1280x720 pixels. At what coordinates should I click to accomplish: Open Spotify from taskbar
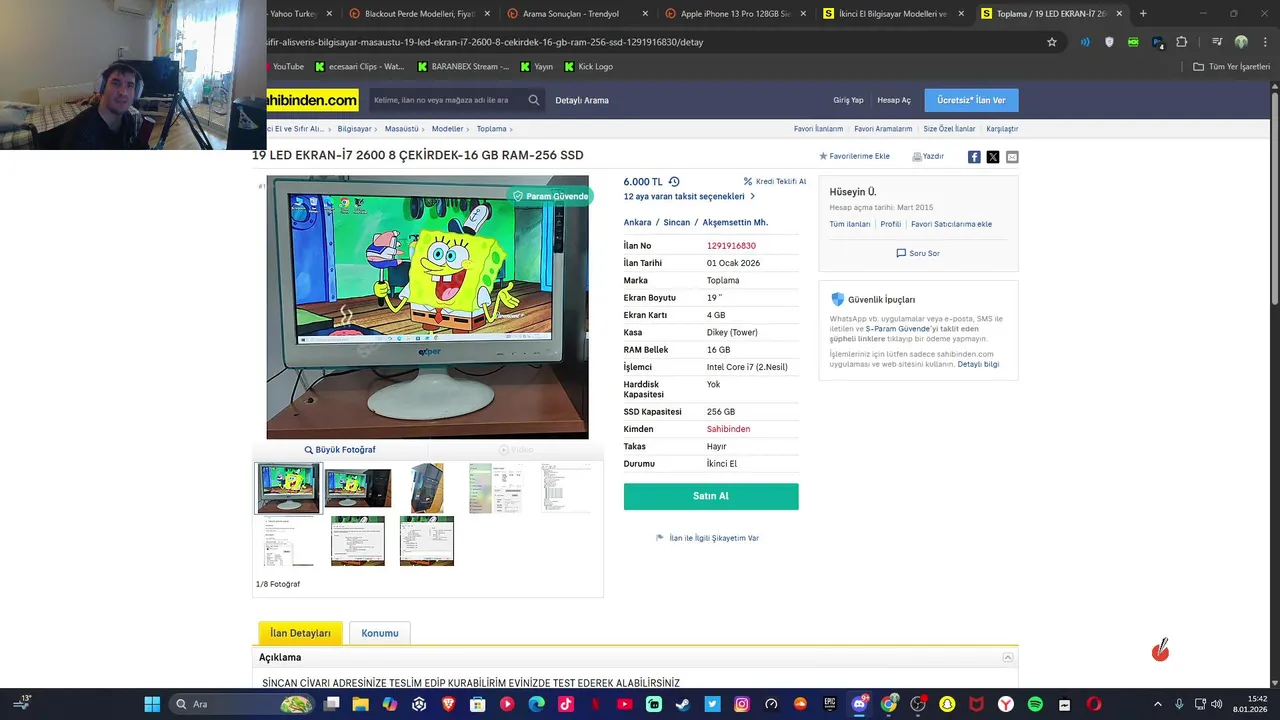coord(1035,704)
